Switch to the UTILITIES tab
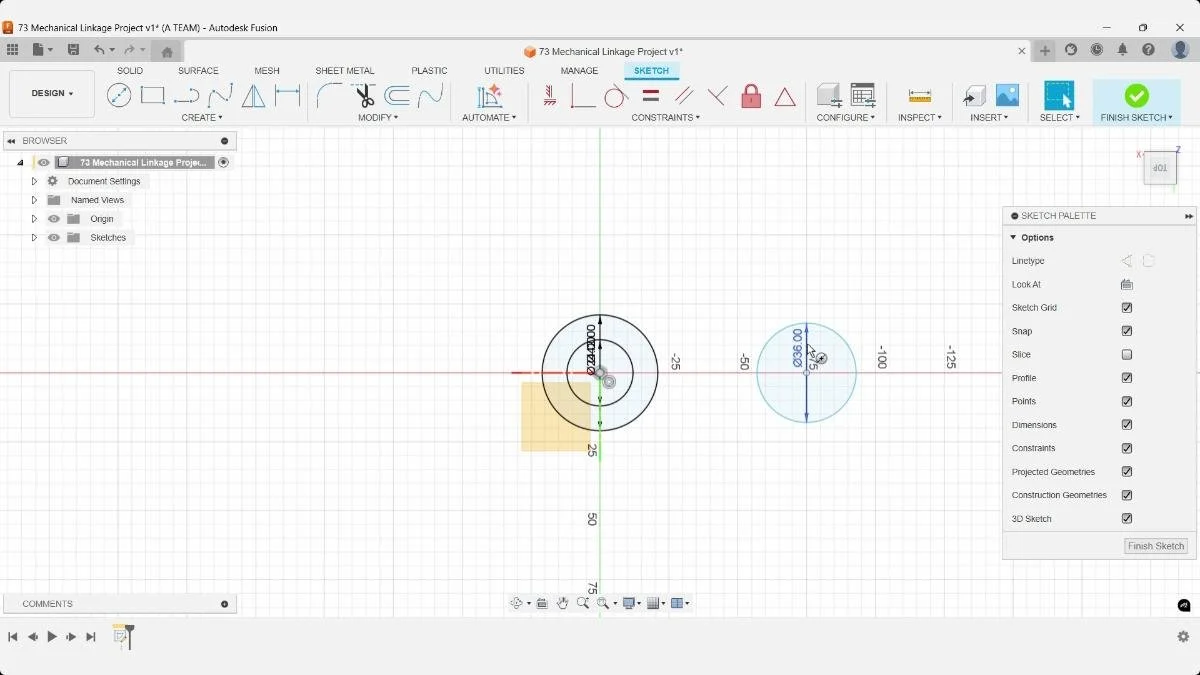The width and height of the screenshot is (1200, 675). coord(504,71)
